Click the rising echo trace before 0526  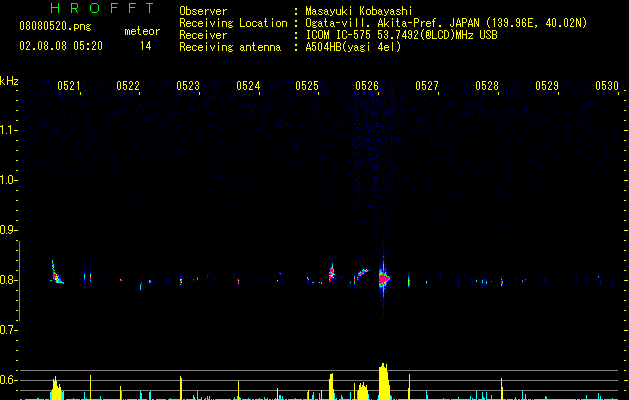point(363,273)
